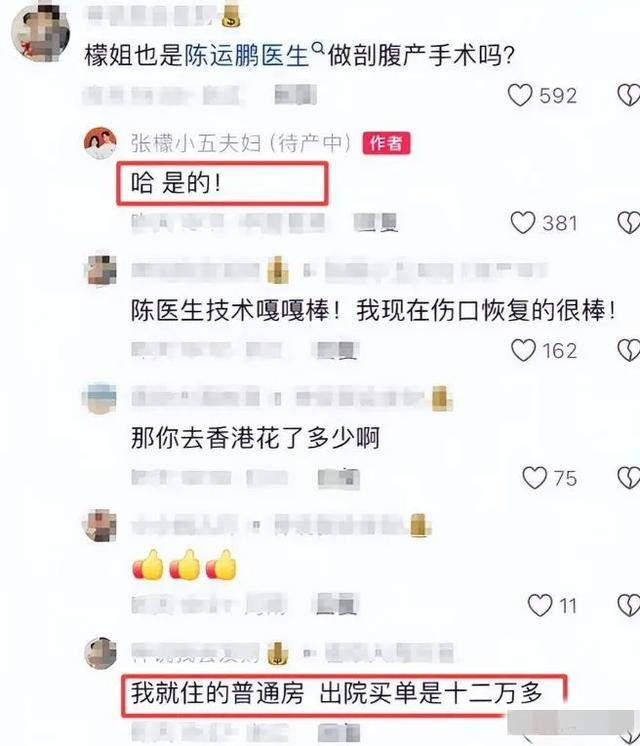Open top commenter's pixelated avatar

(40, 32)
